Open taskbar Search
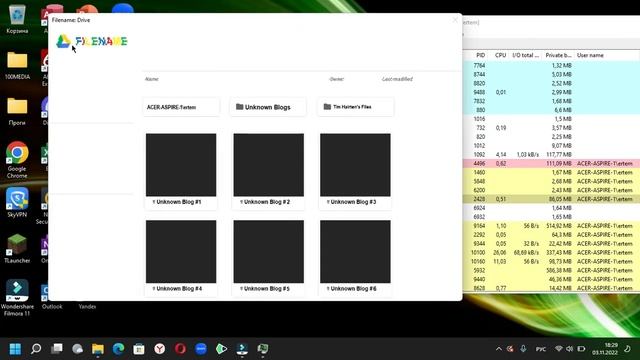 click(x=36, y=349)
